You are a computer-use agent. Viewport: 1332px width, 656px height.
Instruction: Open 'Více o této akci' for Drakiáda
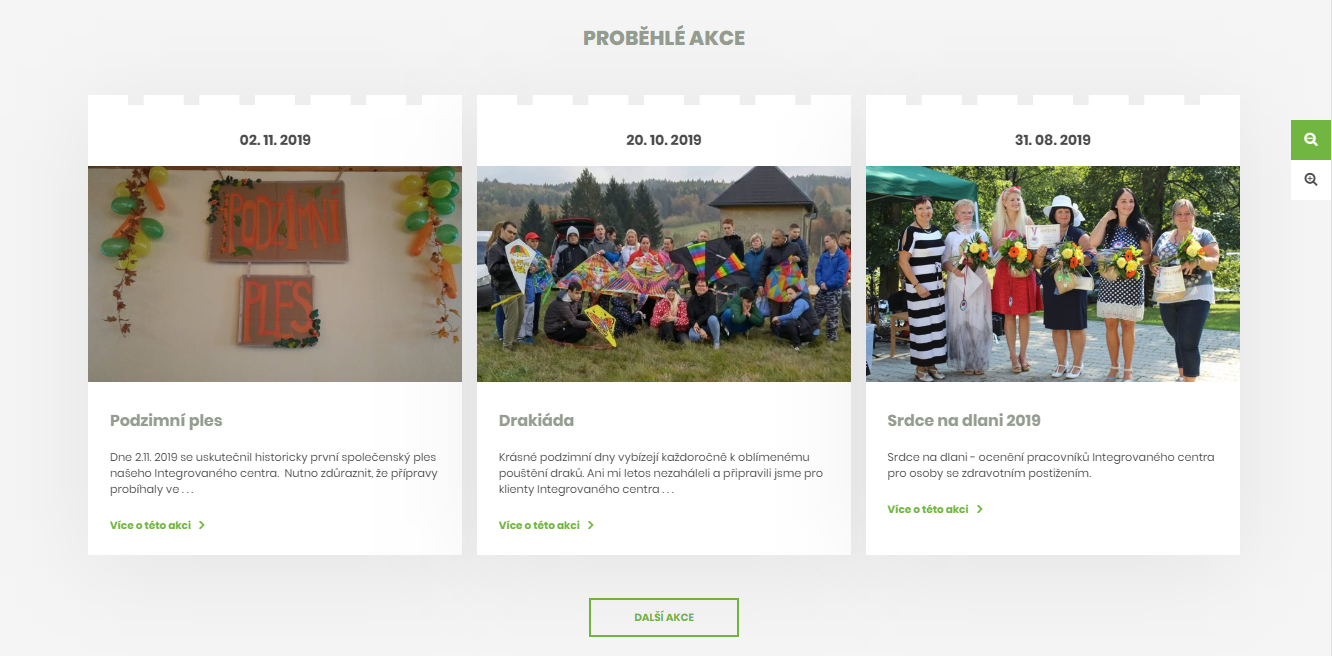[x=539, y=525]
